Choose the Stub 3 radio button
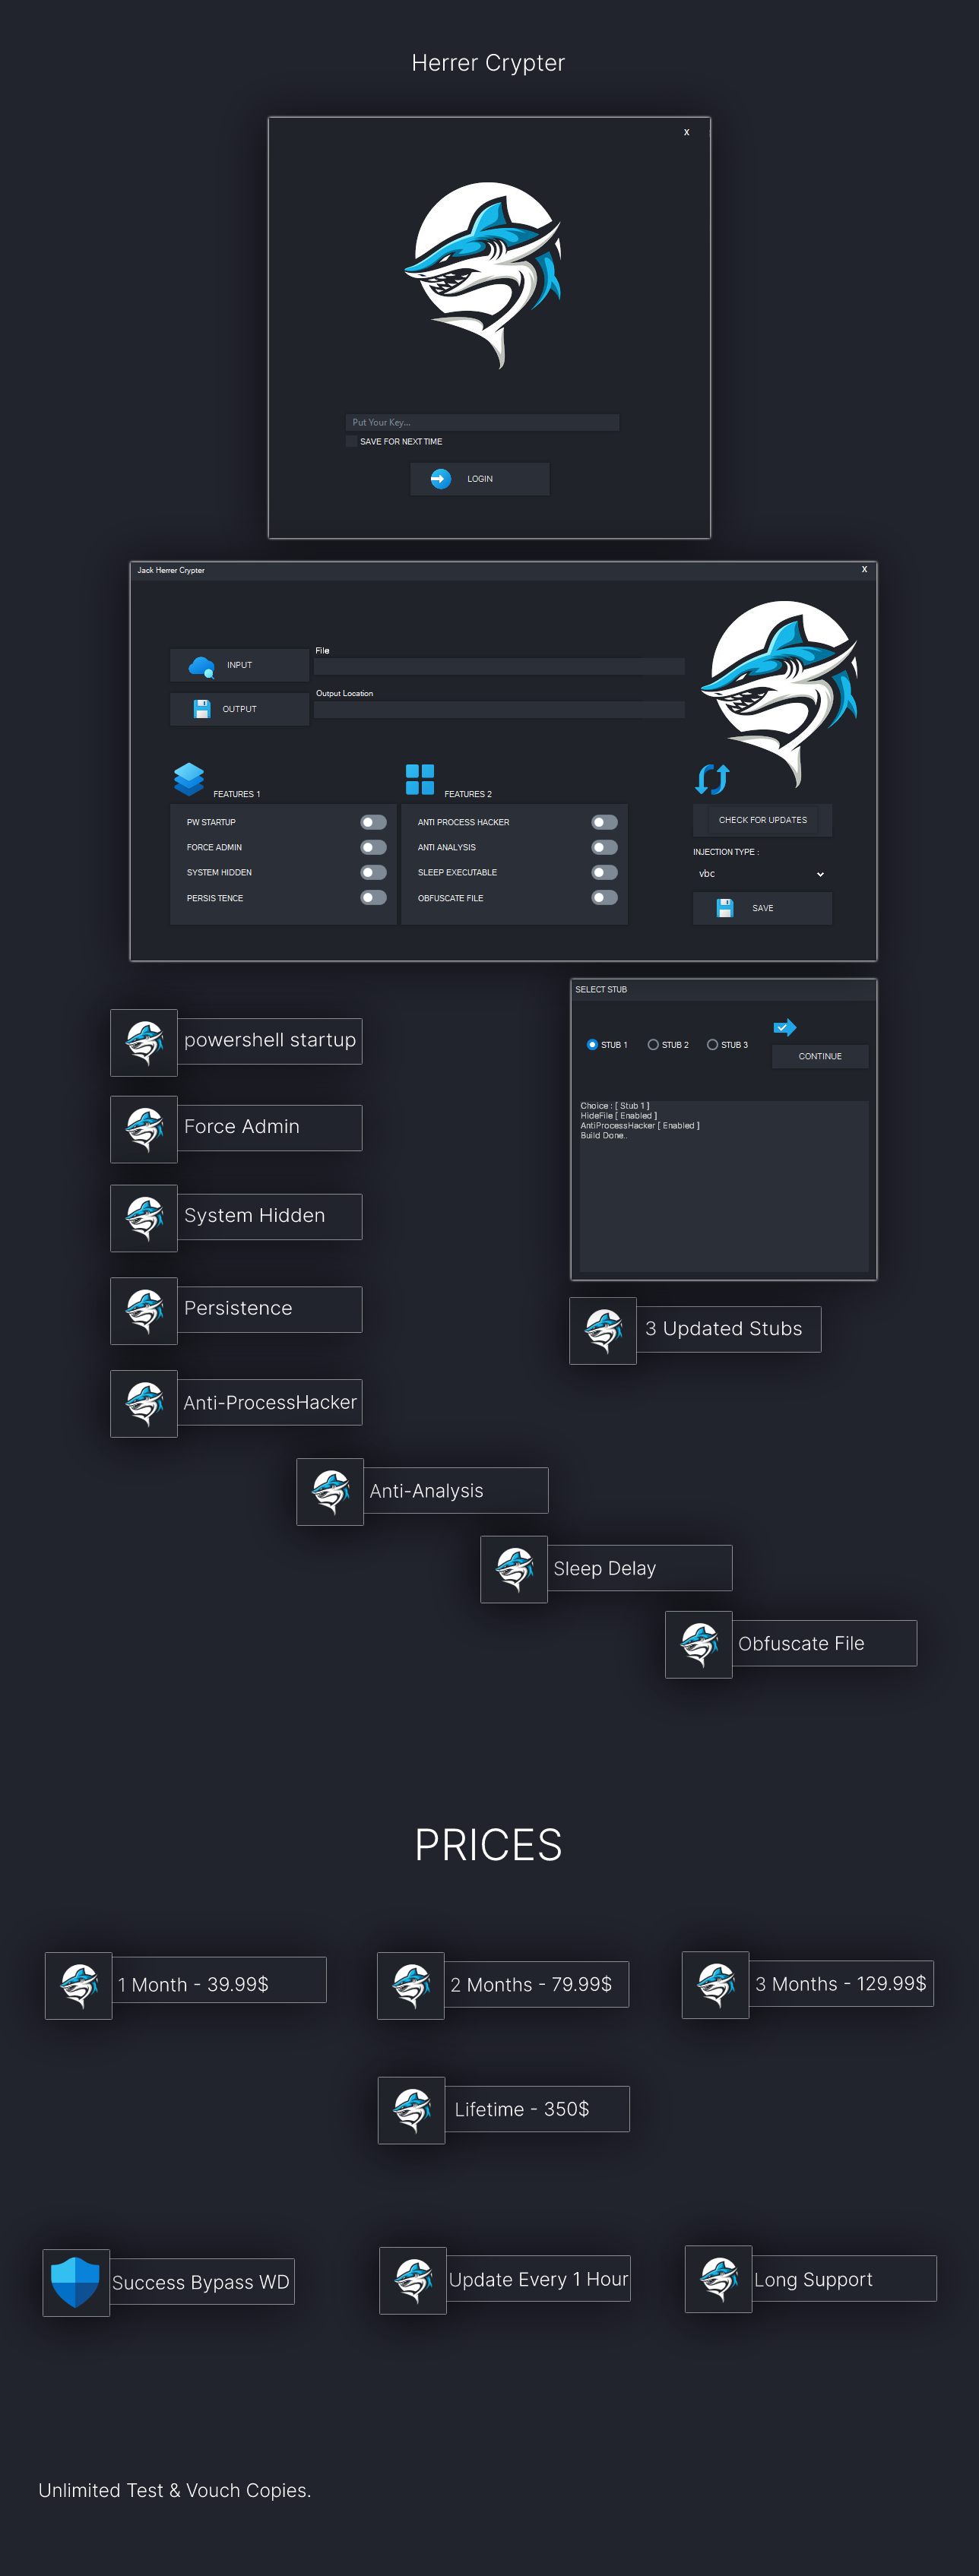Screen dimensions: 979x2576 (712, 1045)
